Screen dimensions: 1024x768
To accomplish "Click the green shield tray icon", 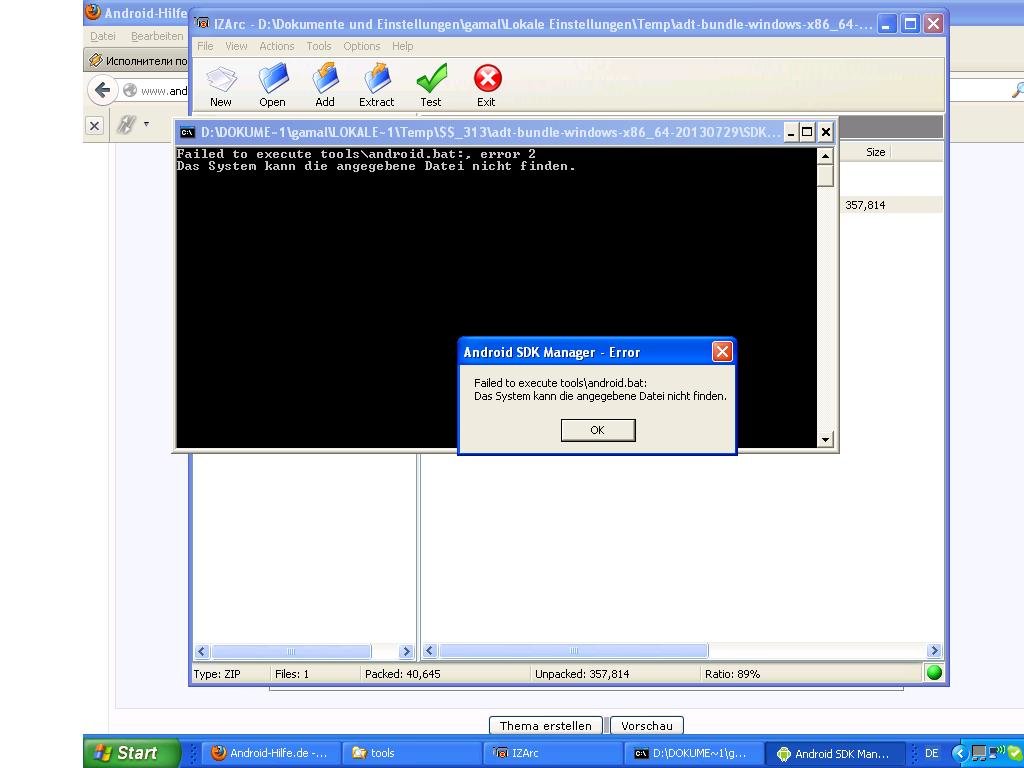I will tap(1013, 753).
